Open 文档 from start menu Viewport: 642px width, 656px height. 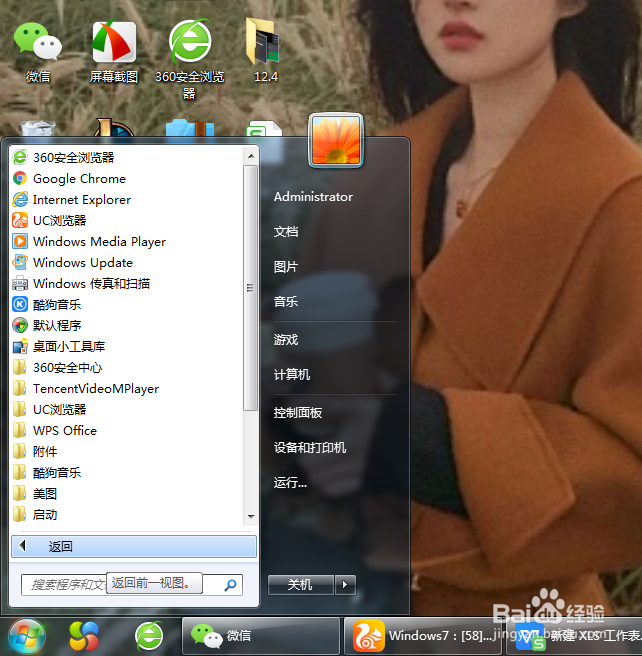[x=286, y=231]
